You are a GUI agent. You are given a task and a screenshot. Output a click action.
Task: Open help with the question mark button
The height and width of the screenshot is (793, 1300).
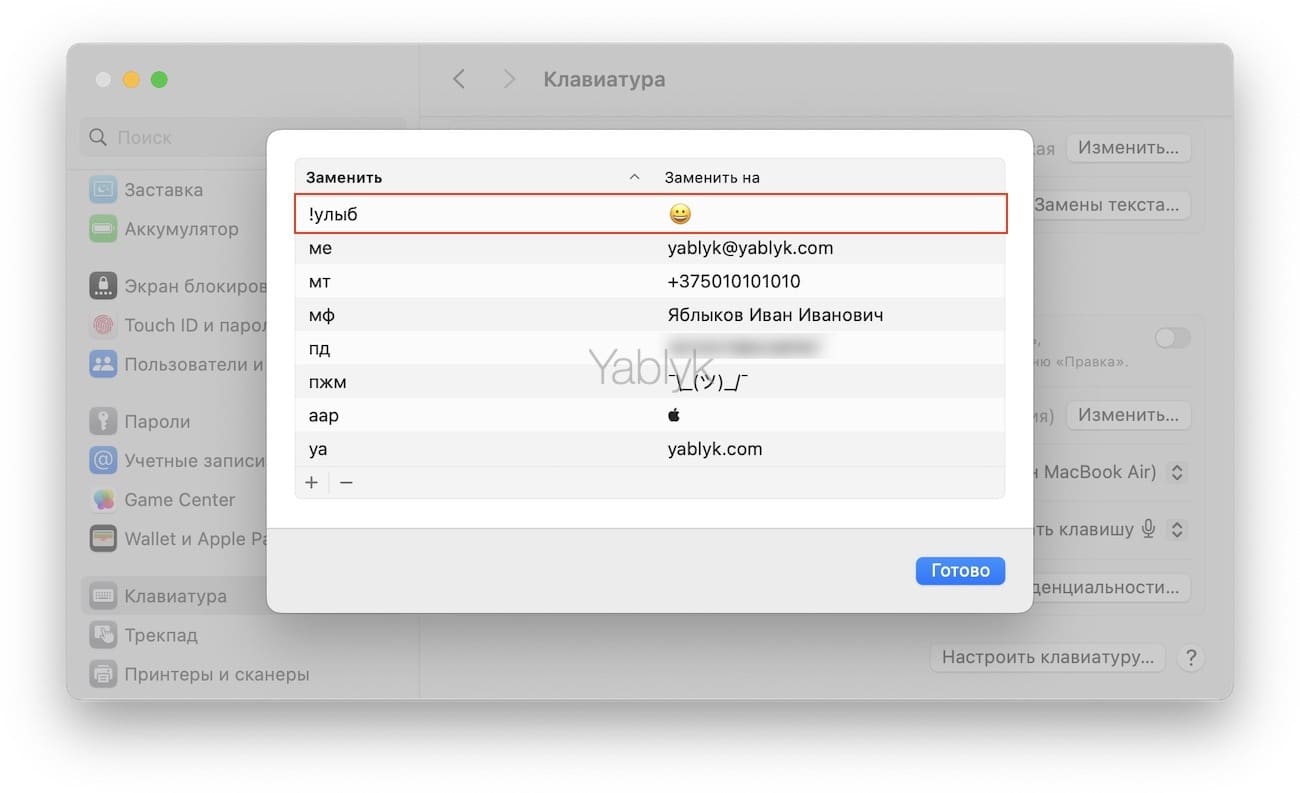click(x=1190, y=658)
